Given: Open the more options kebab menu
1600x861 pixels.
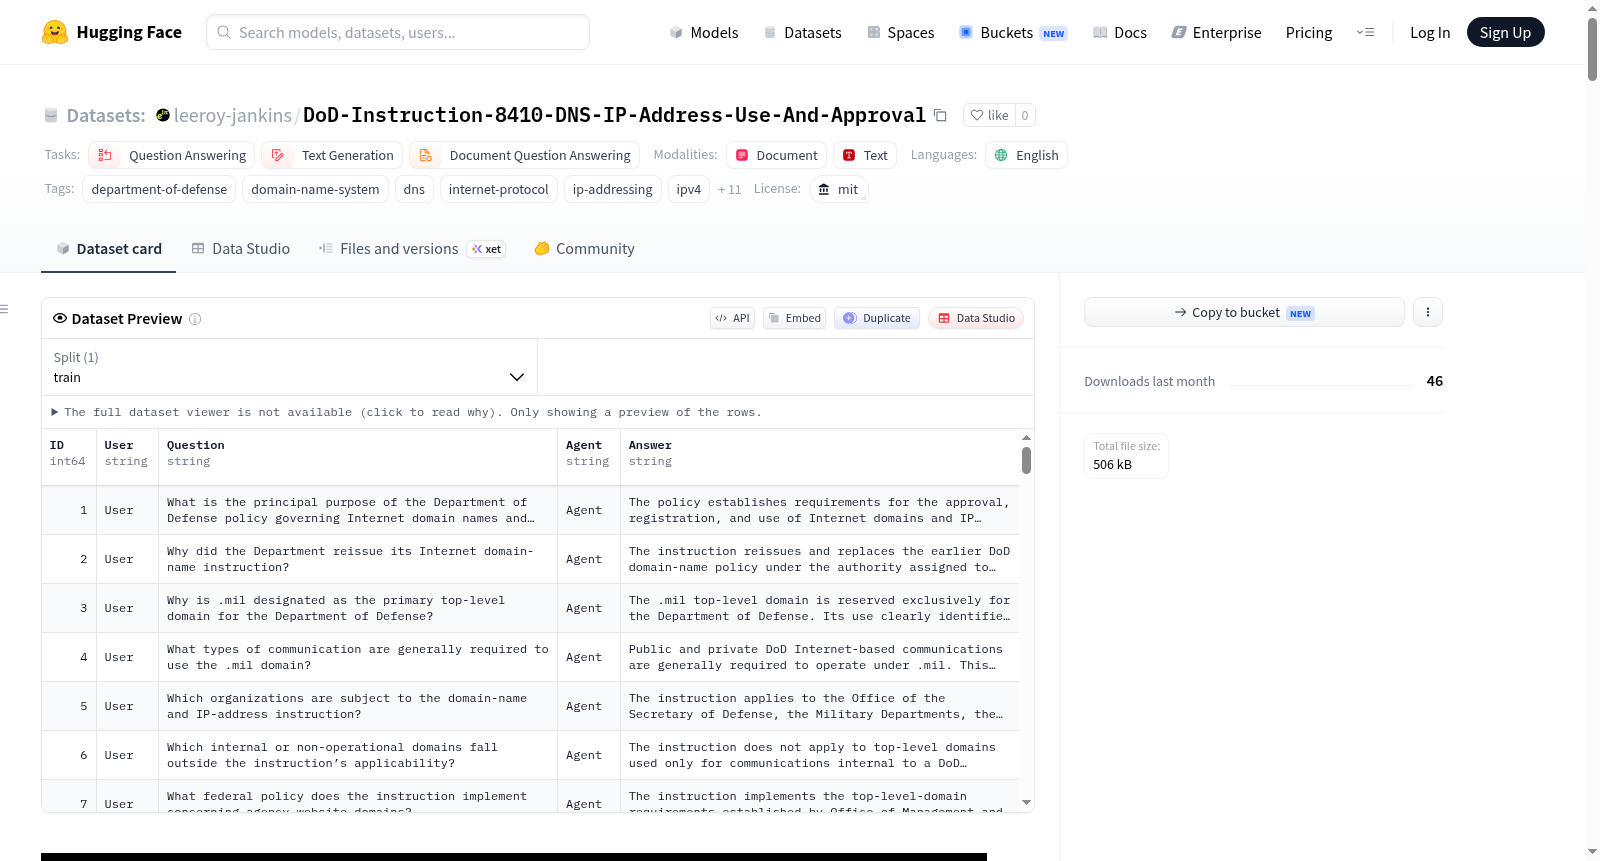Looking at the screenshot, I should click(1427, 312).
